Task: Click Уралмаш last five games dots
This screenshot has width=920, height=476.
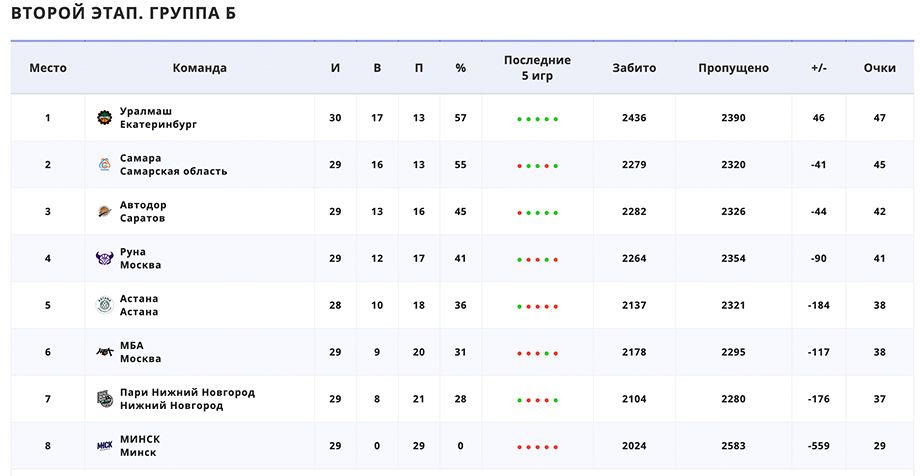Action: pos(537,119)
